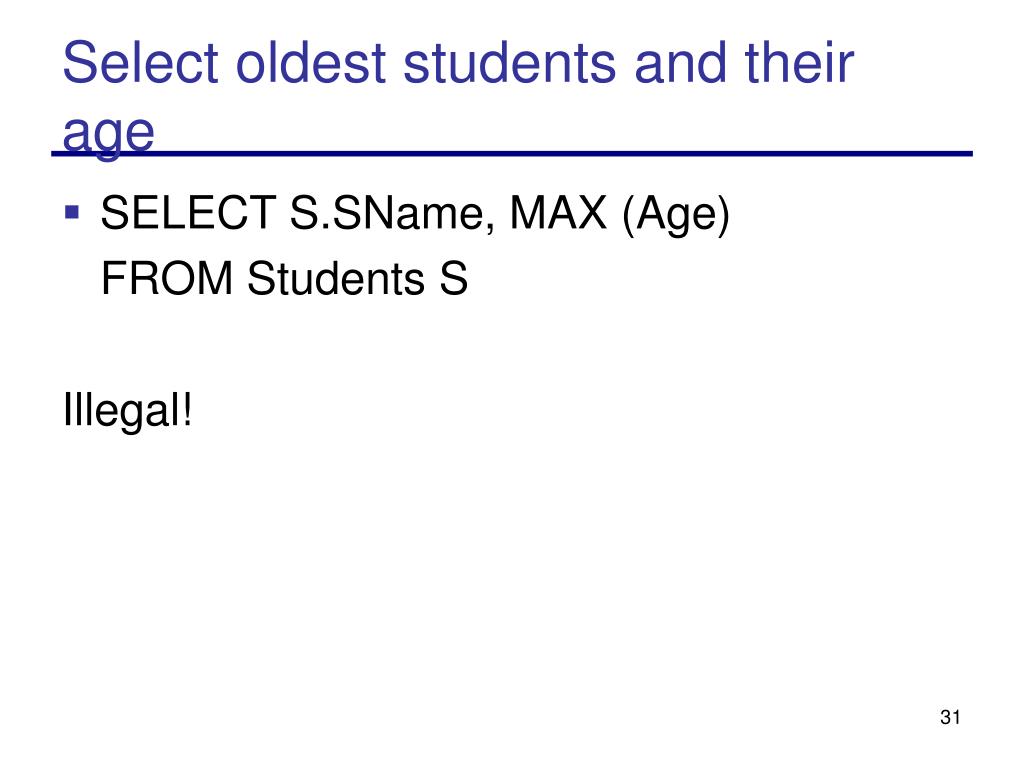Click the word "their" in the title
This screenshot has height=768, width=1024.
coord(799,63)
